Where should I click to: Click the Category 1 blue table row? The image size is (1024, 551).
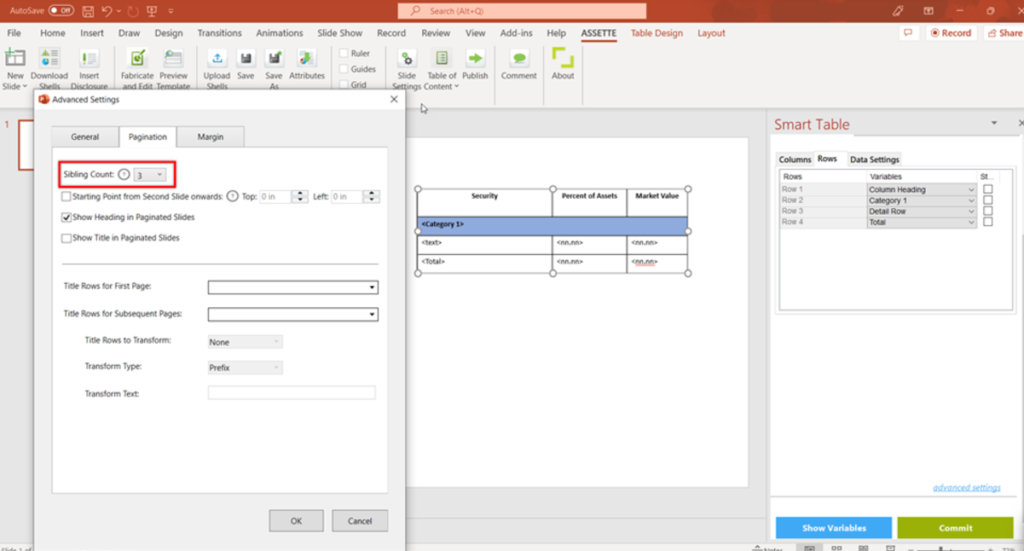[552, 225]
